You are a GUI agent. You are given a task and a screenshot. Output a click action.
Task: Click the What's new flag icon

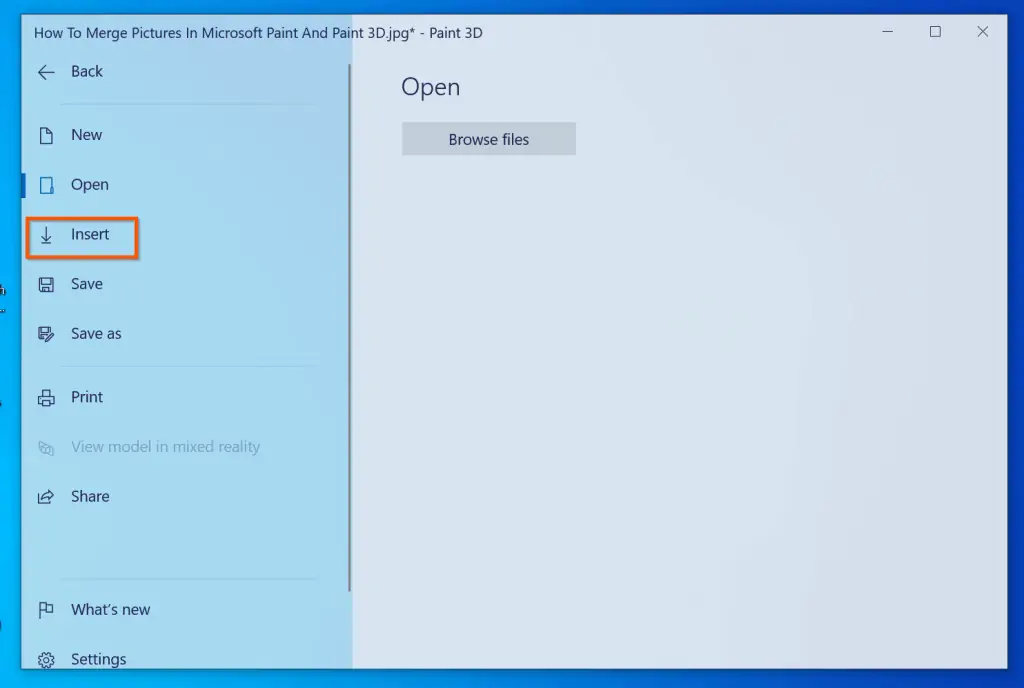[x=46, y=610]
